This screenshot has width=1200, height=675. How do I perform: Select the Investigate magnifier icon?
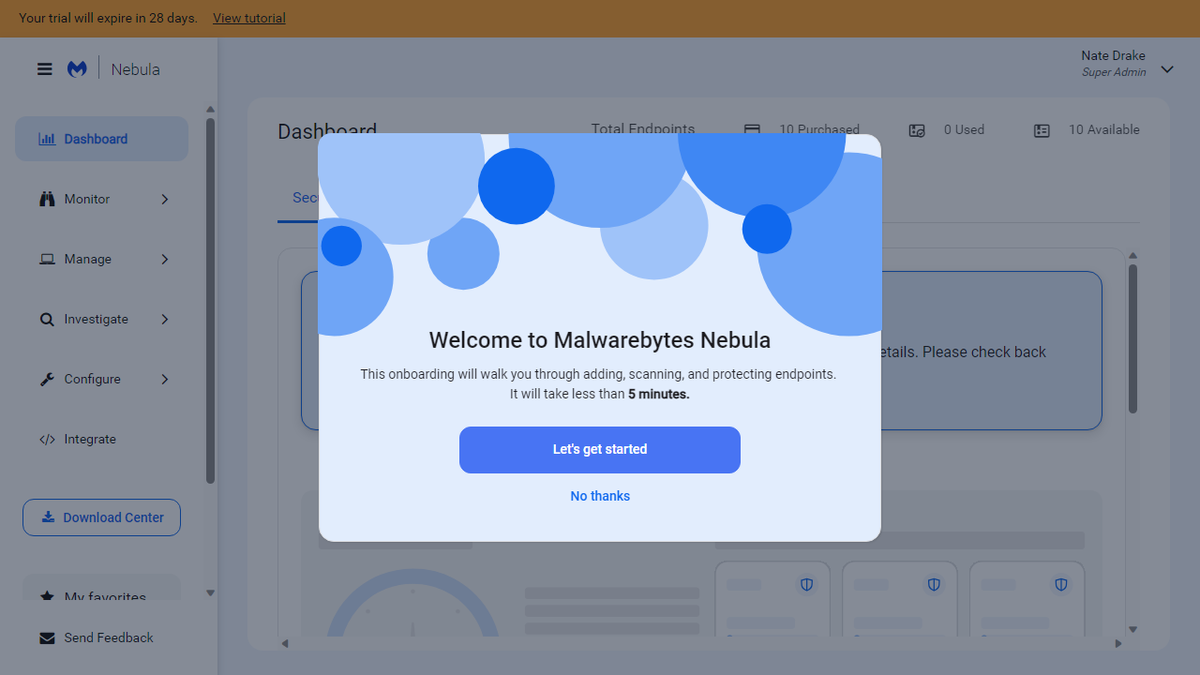[46, 318]
